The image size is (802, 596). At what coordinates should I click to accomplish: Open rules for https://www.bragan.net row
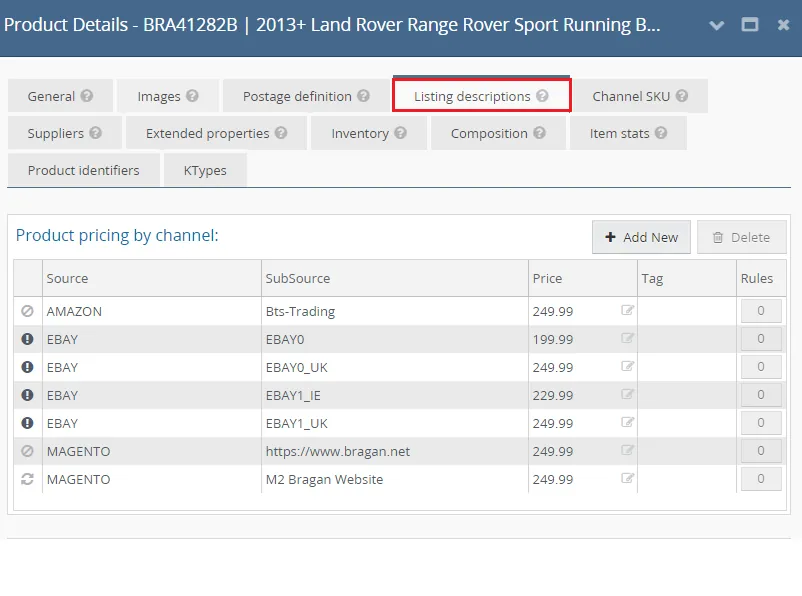pos(761,451)
